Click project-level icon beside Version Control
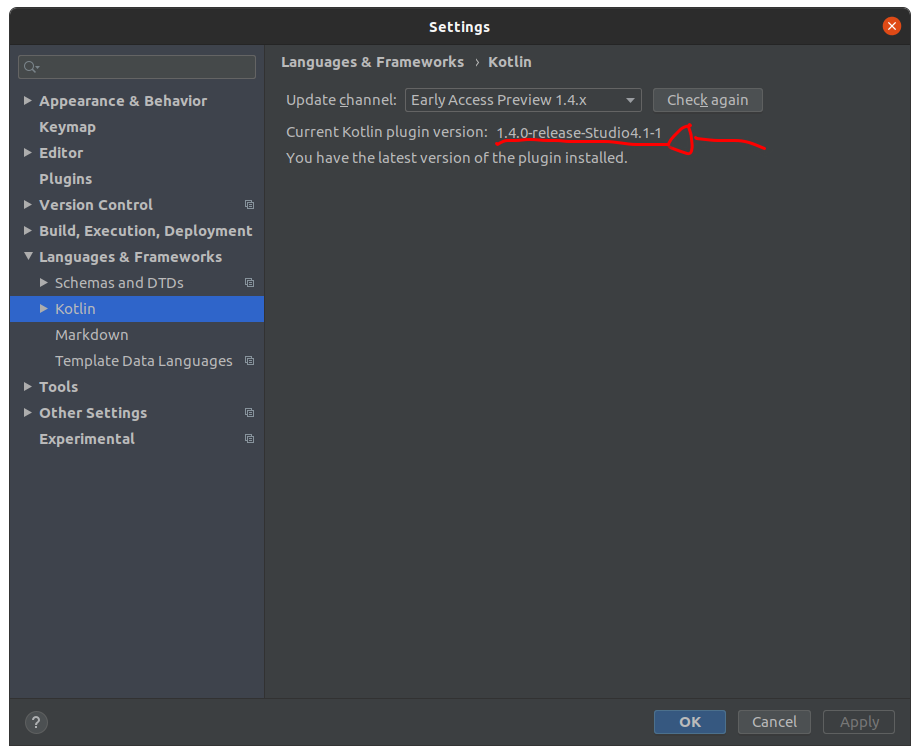 (249, 205)
